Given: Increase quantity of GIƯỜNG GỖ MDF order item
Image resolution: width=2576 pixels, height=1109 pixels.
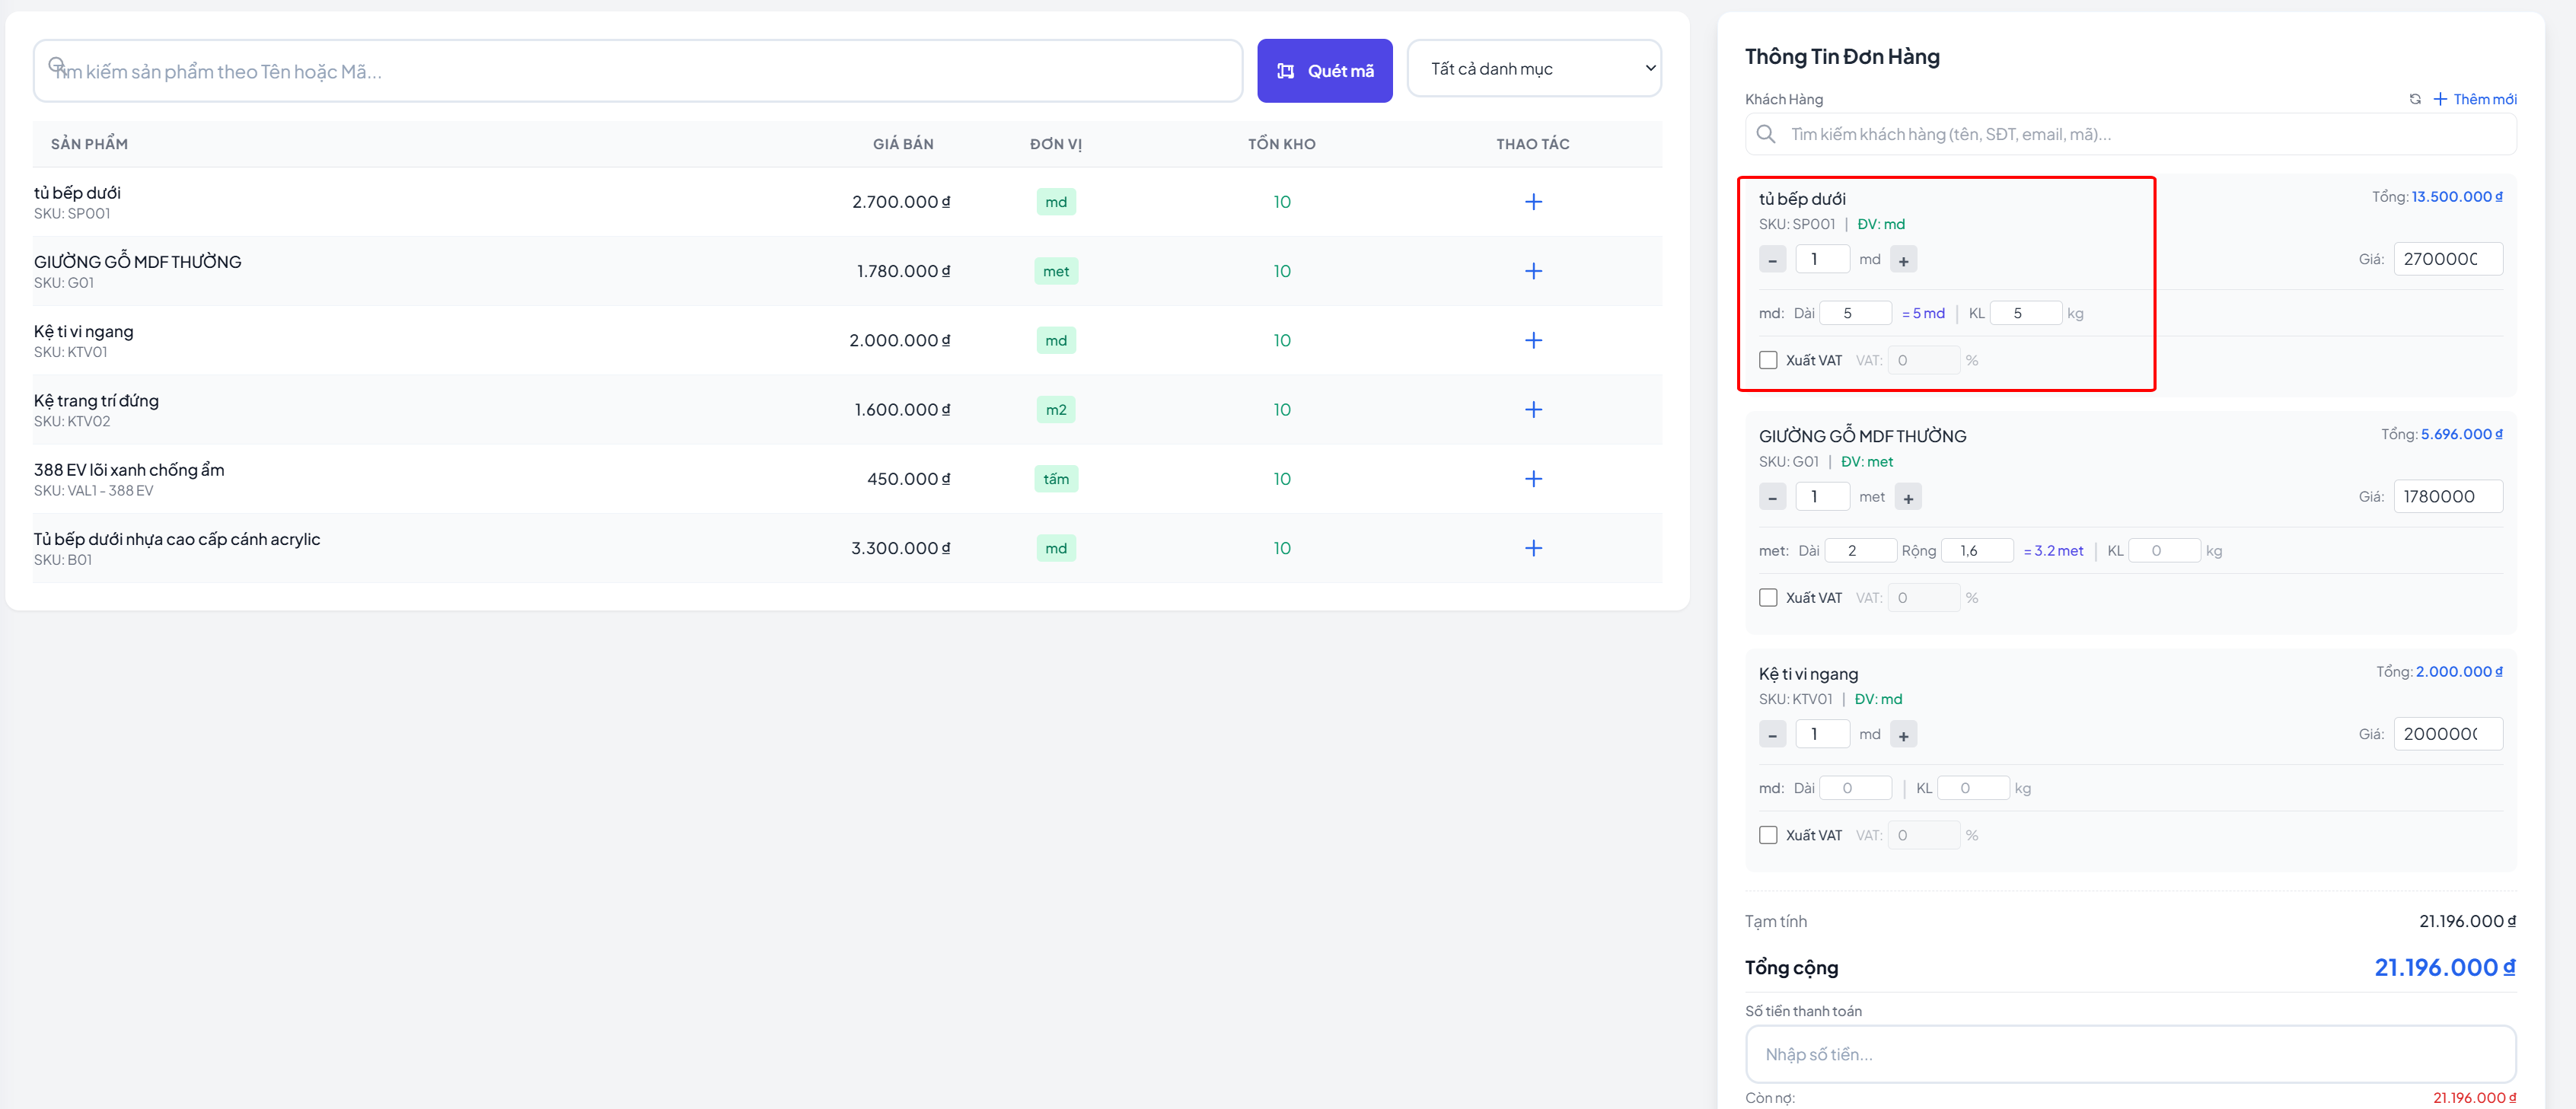Looking at the screenshot, I should [1907, 498].
